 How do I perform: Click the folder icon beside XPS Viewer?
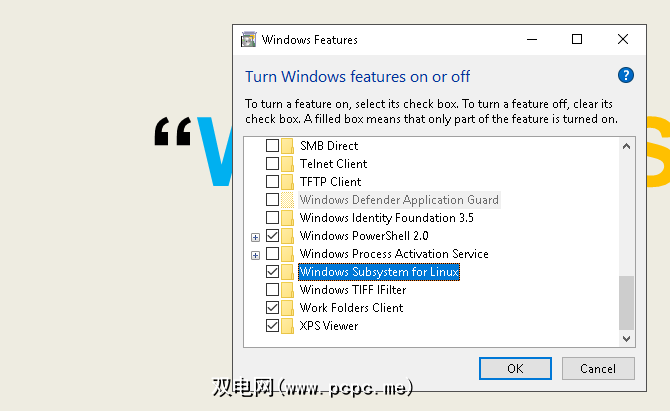(x=288, y=326)
